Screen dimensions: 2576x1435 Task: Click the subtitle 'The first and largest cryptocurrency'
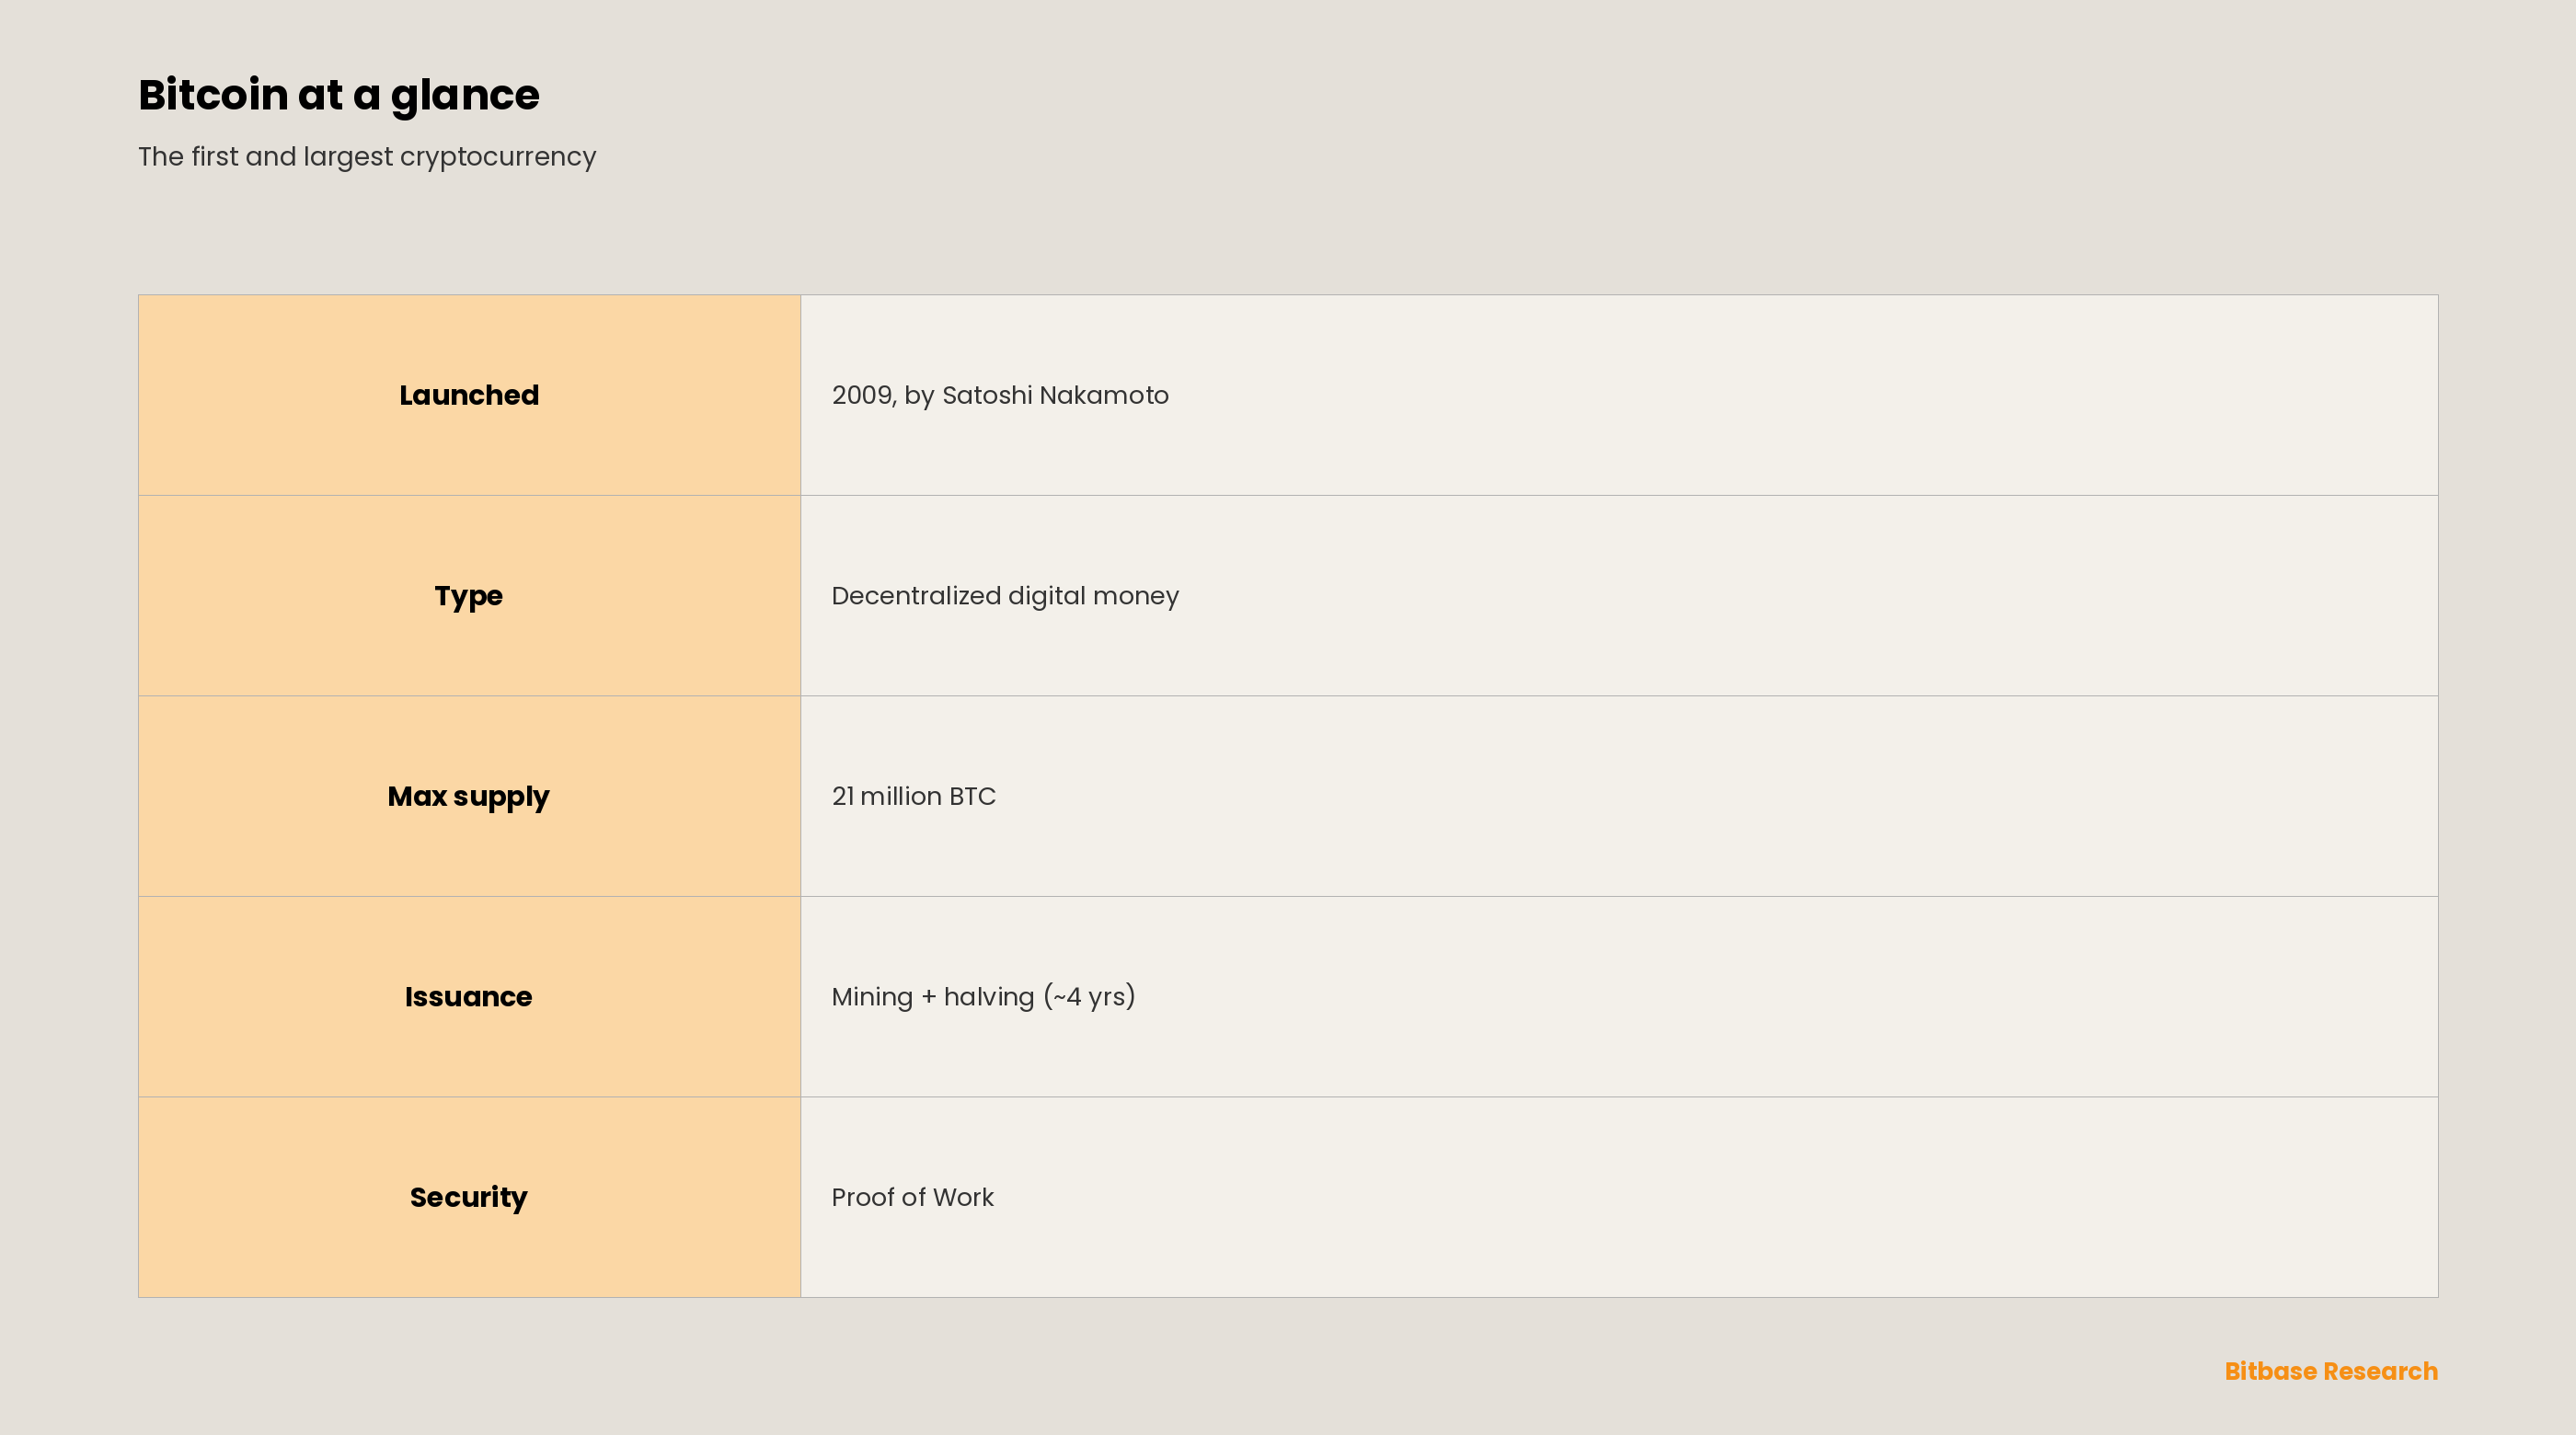367,157
